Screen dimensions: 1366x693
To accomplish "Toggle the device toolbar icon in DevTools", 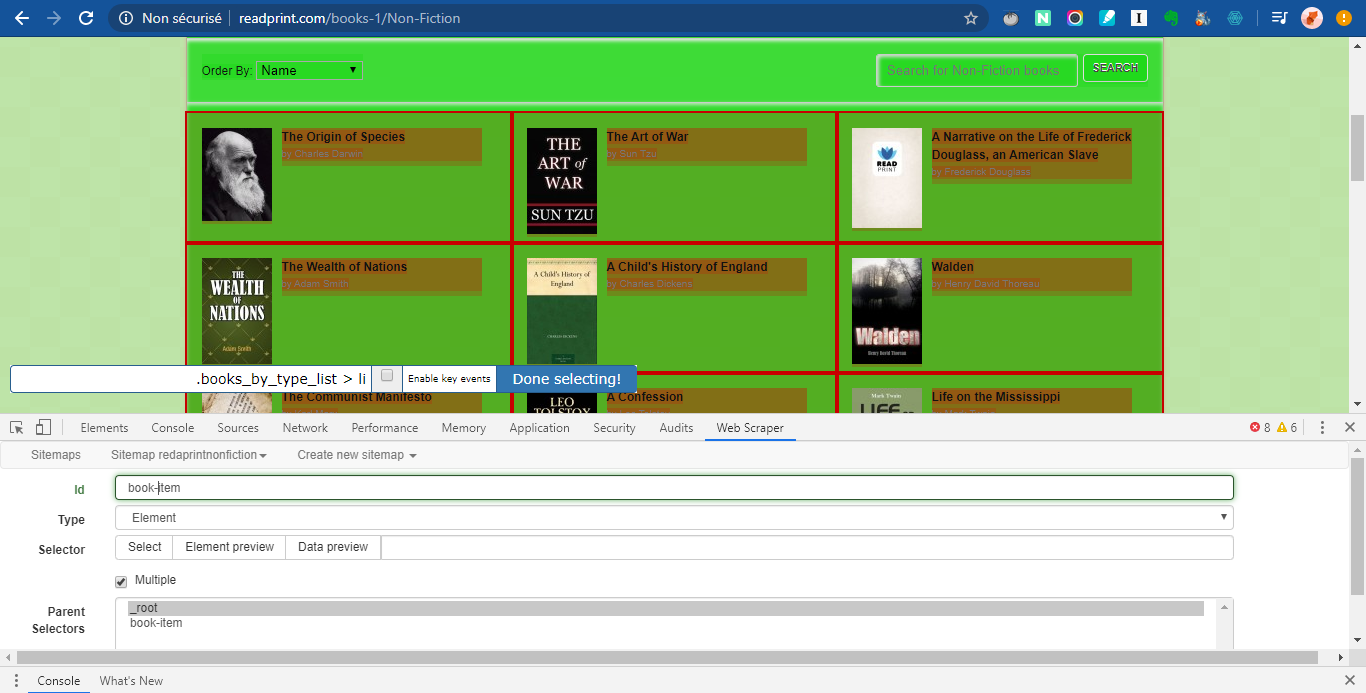I will (x=43, y=427).
